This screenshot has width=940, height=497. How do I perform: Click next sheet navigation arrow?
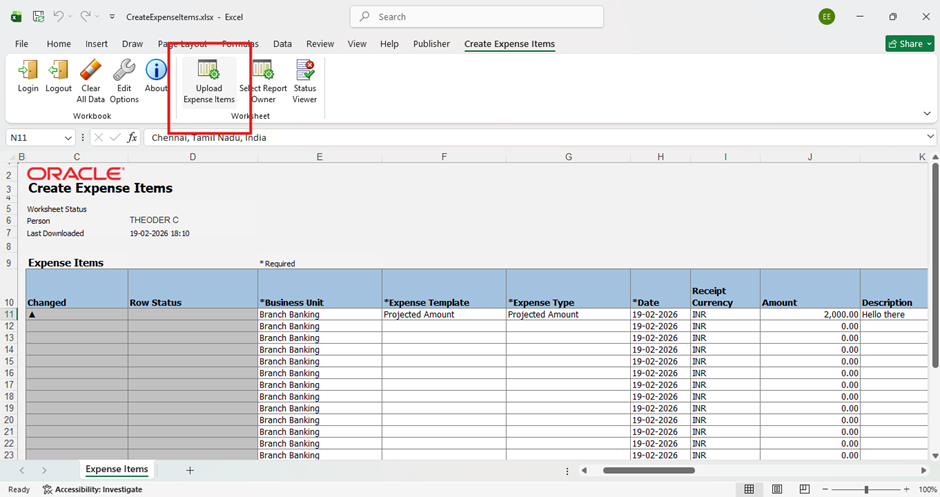pos(44,471)
